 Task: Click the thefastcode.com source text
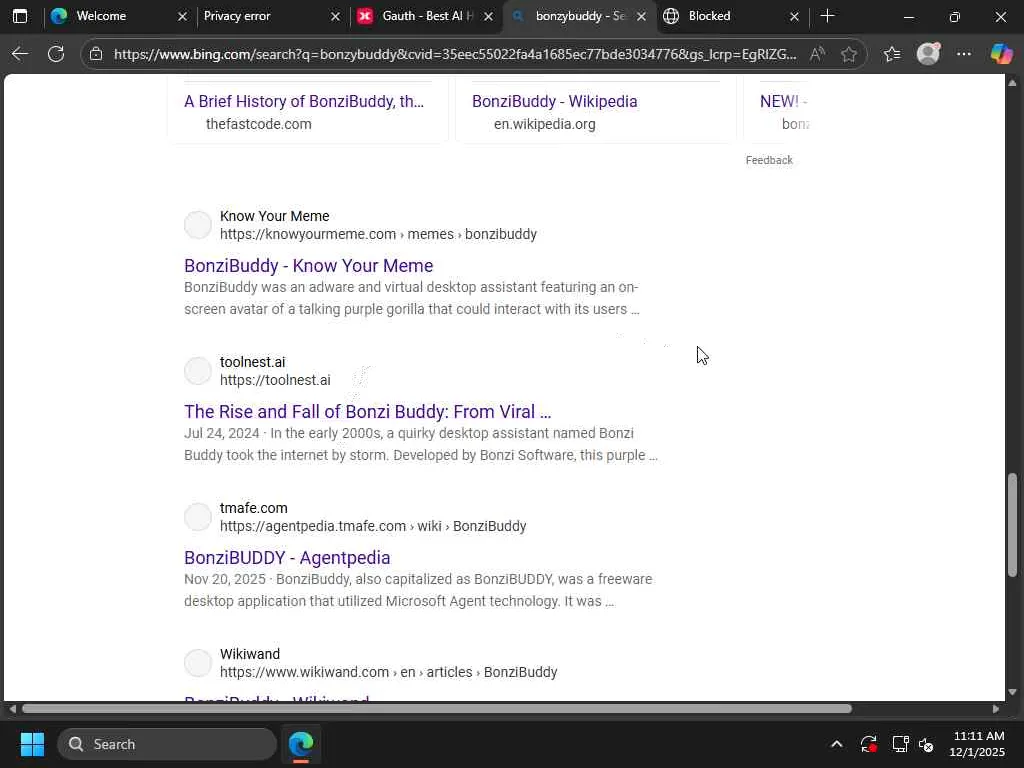(259, 124)
